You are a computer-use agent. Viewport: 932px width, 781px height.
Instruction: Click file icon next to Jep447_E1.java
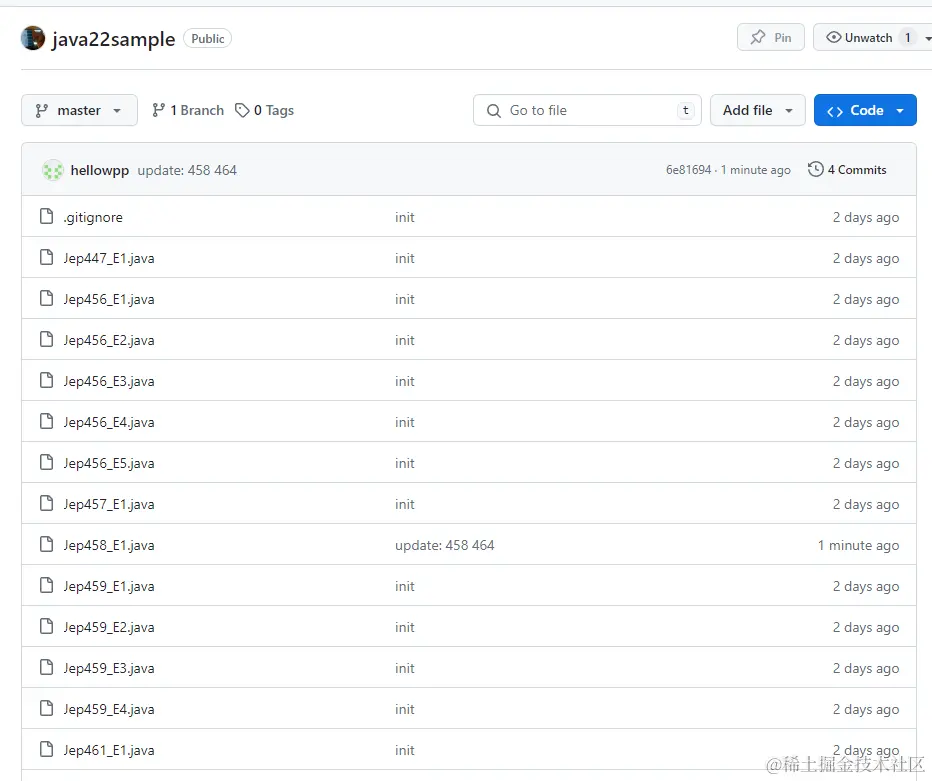[x=46, y=257]
